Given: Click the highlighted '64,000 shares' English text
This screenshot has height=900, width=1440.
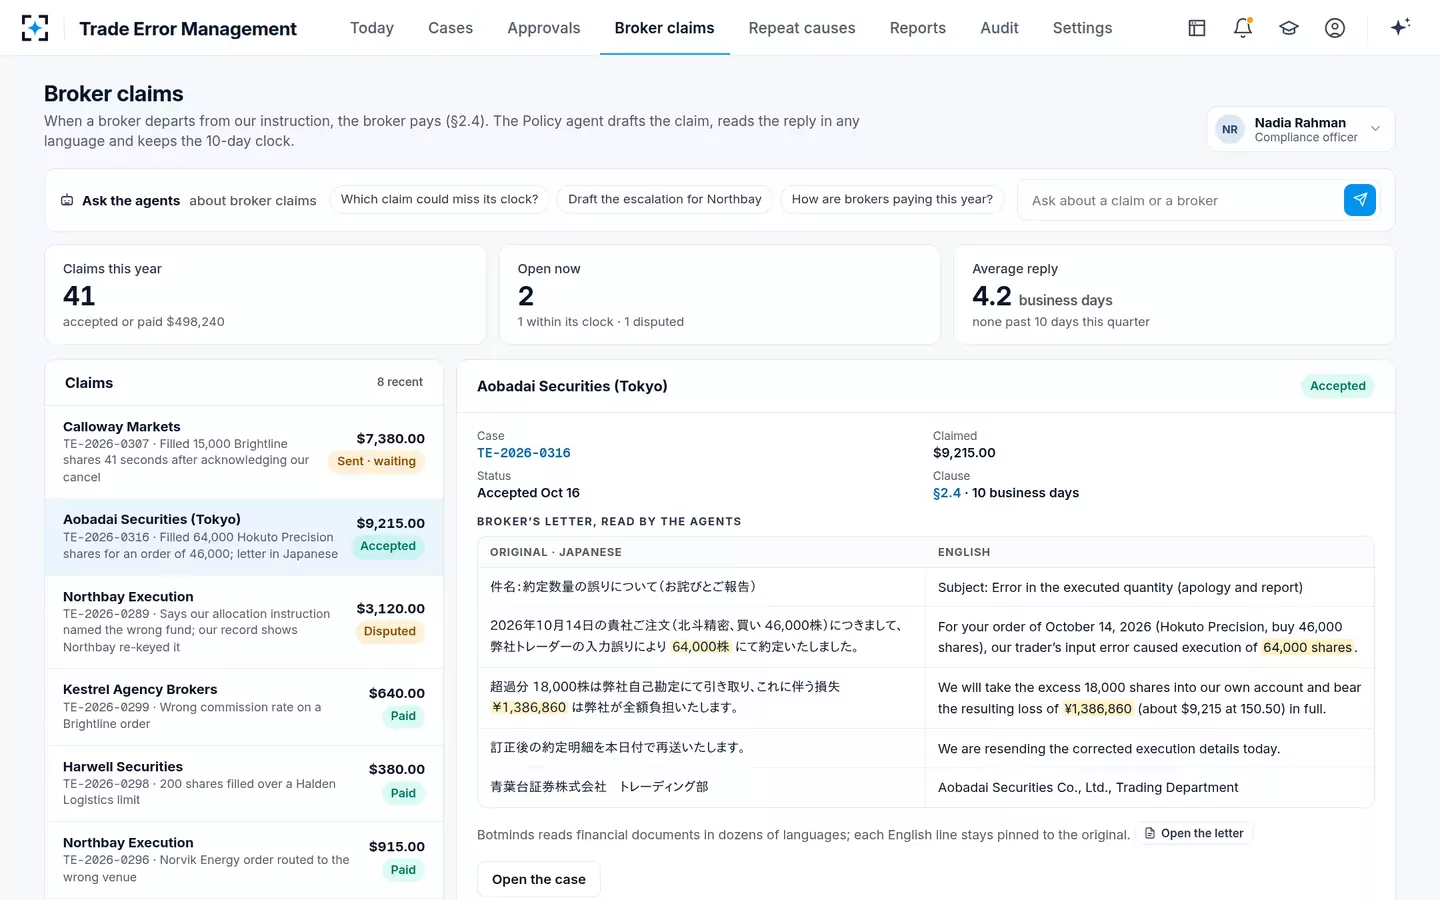Looking at the screenshot, I should click(1308, 647).
